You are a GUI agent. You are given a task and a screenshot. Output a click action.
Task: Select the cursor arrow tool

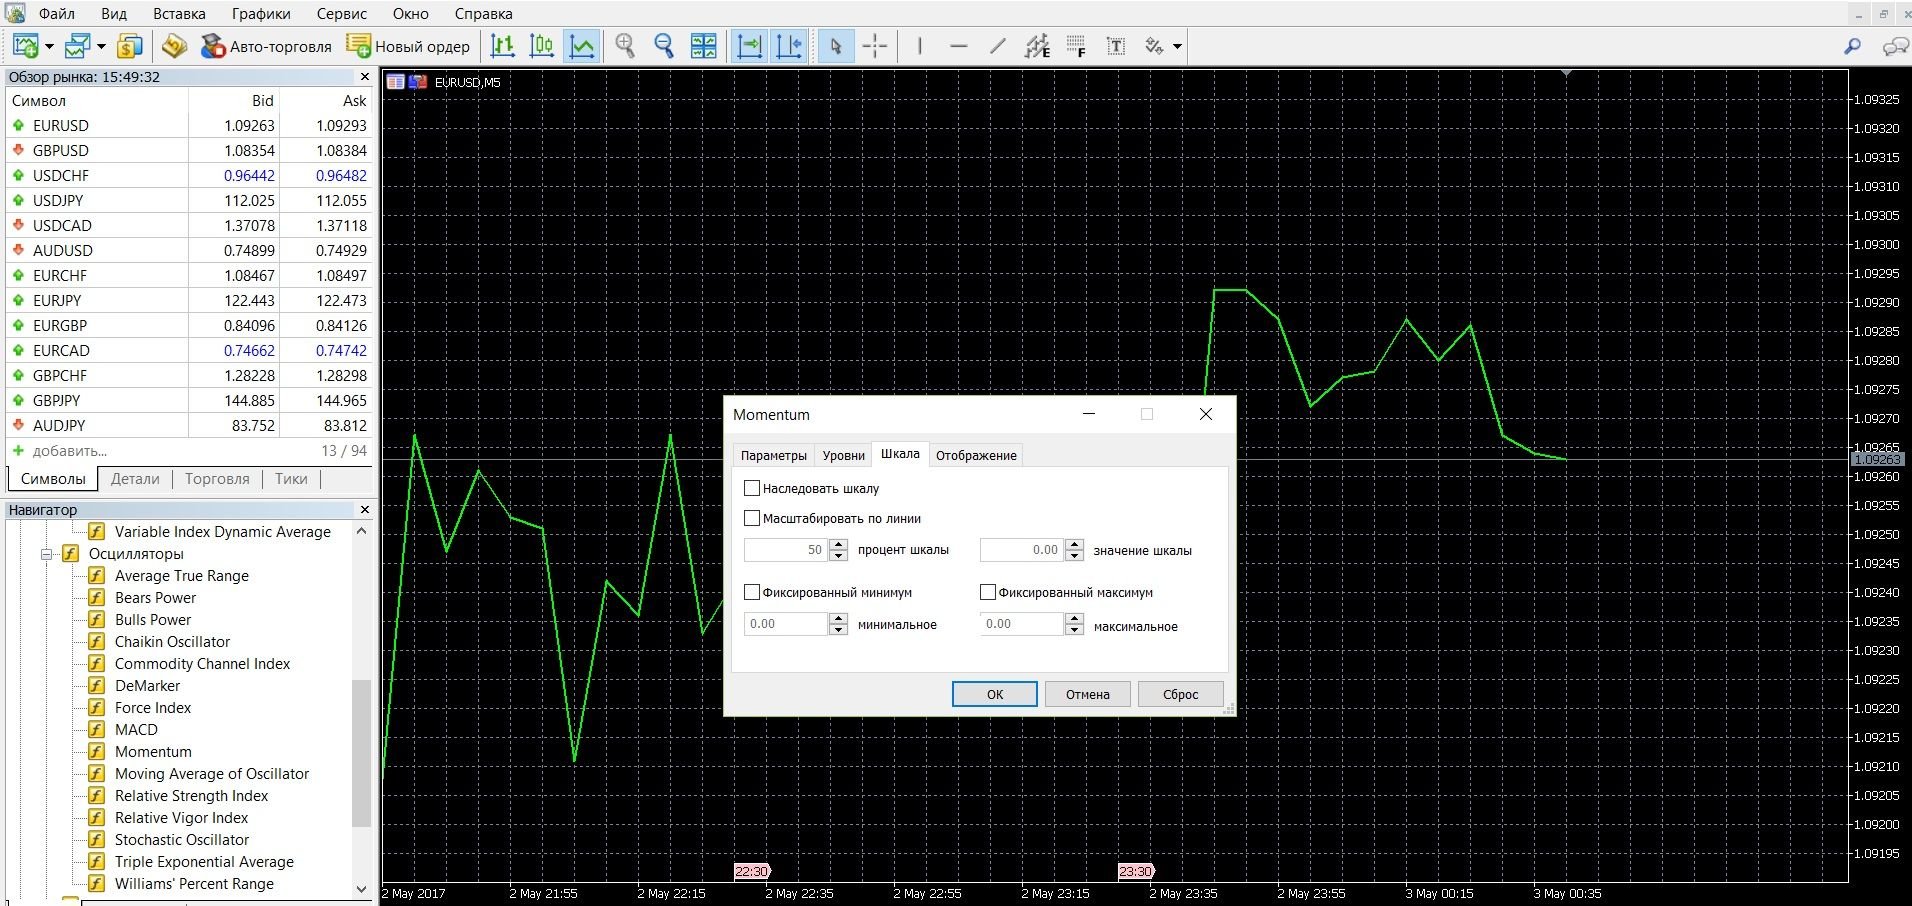click(836, 46)
